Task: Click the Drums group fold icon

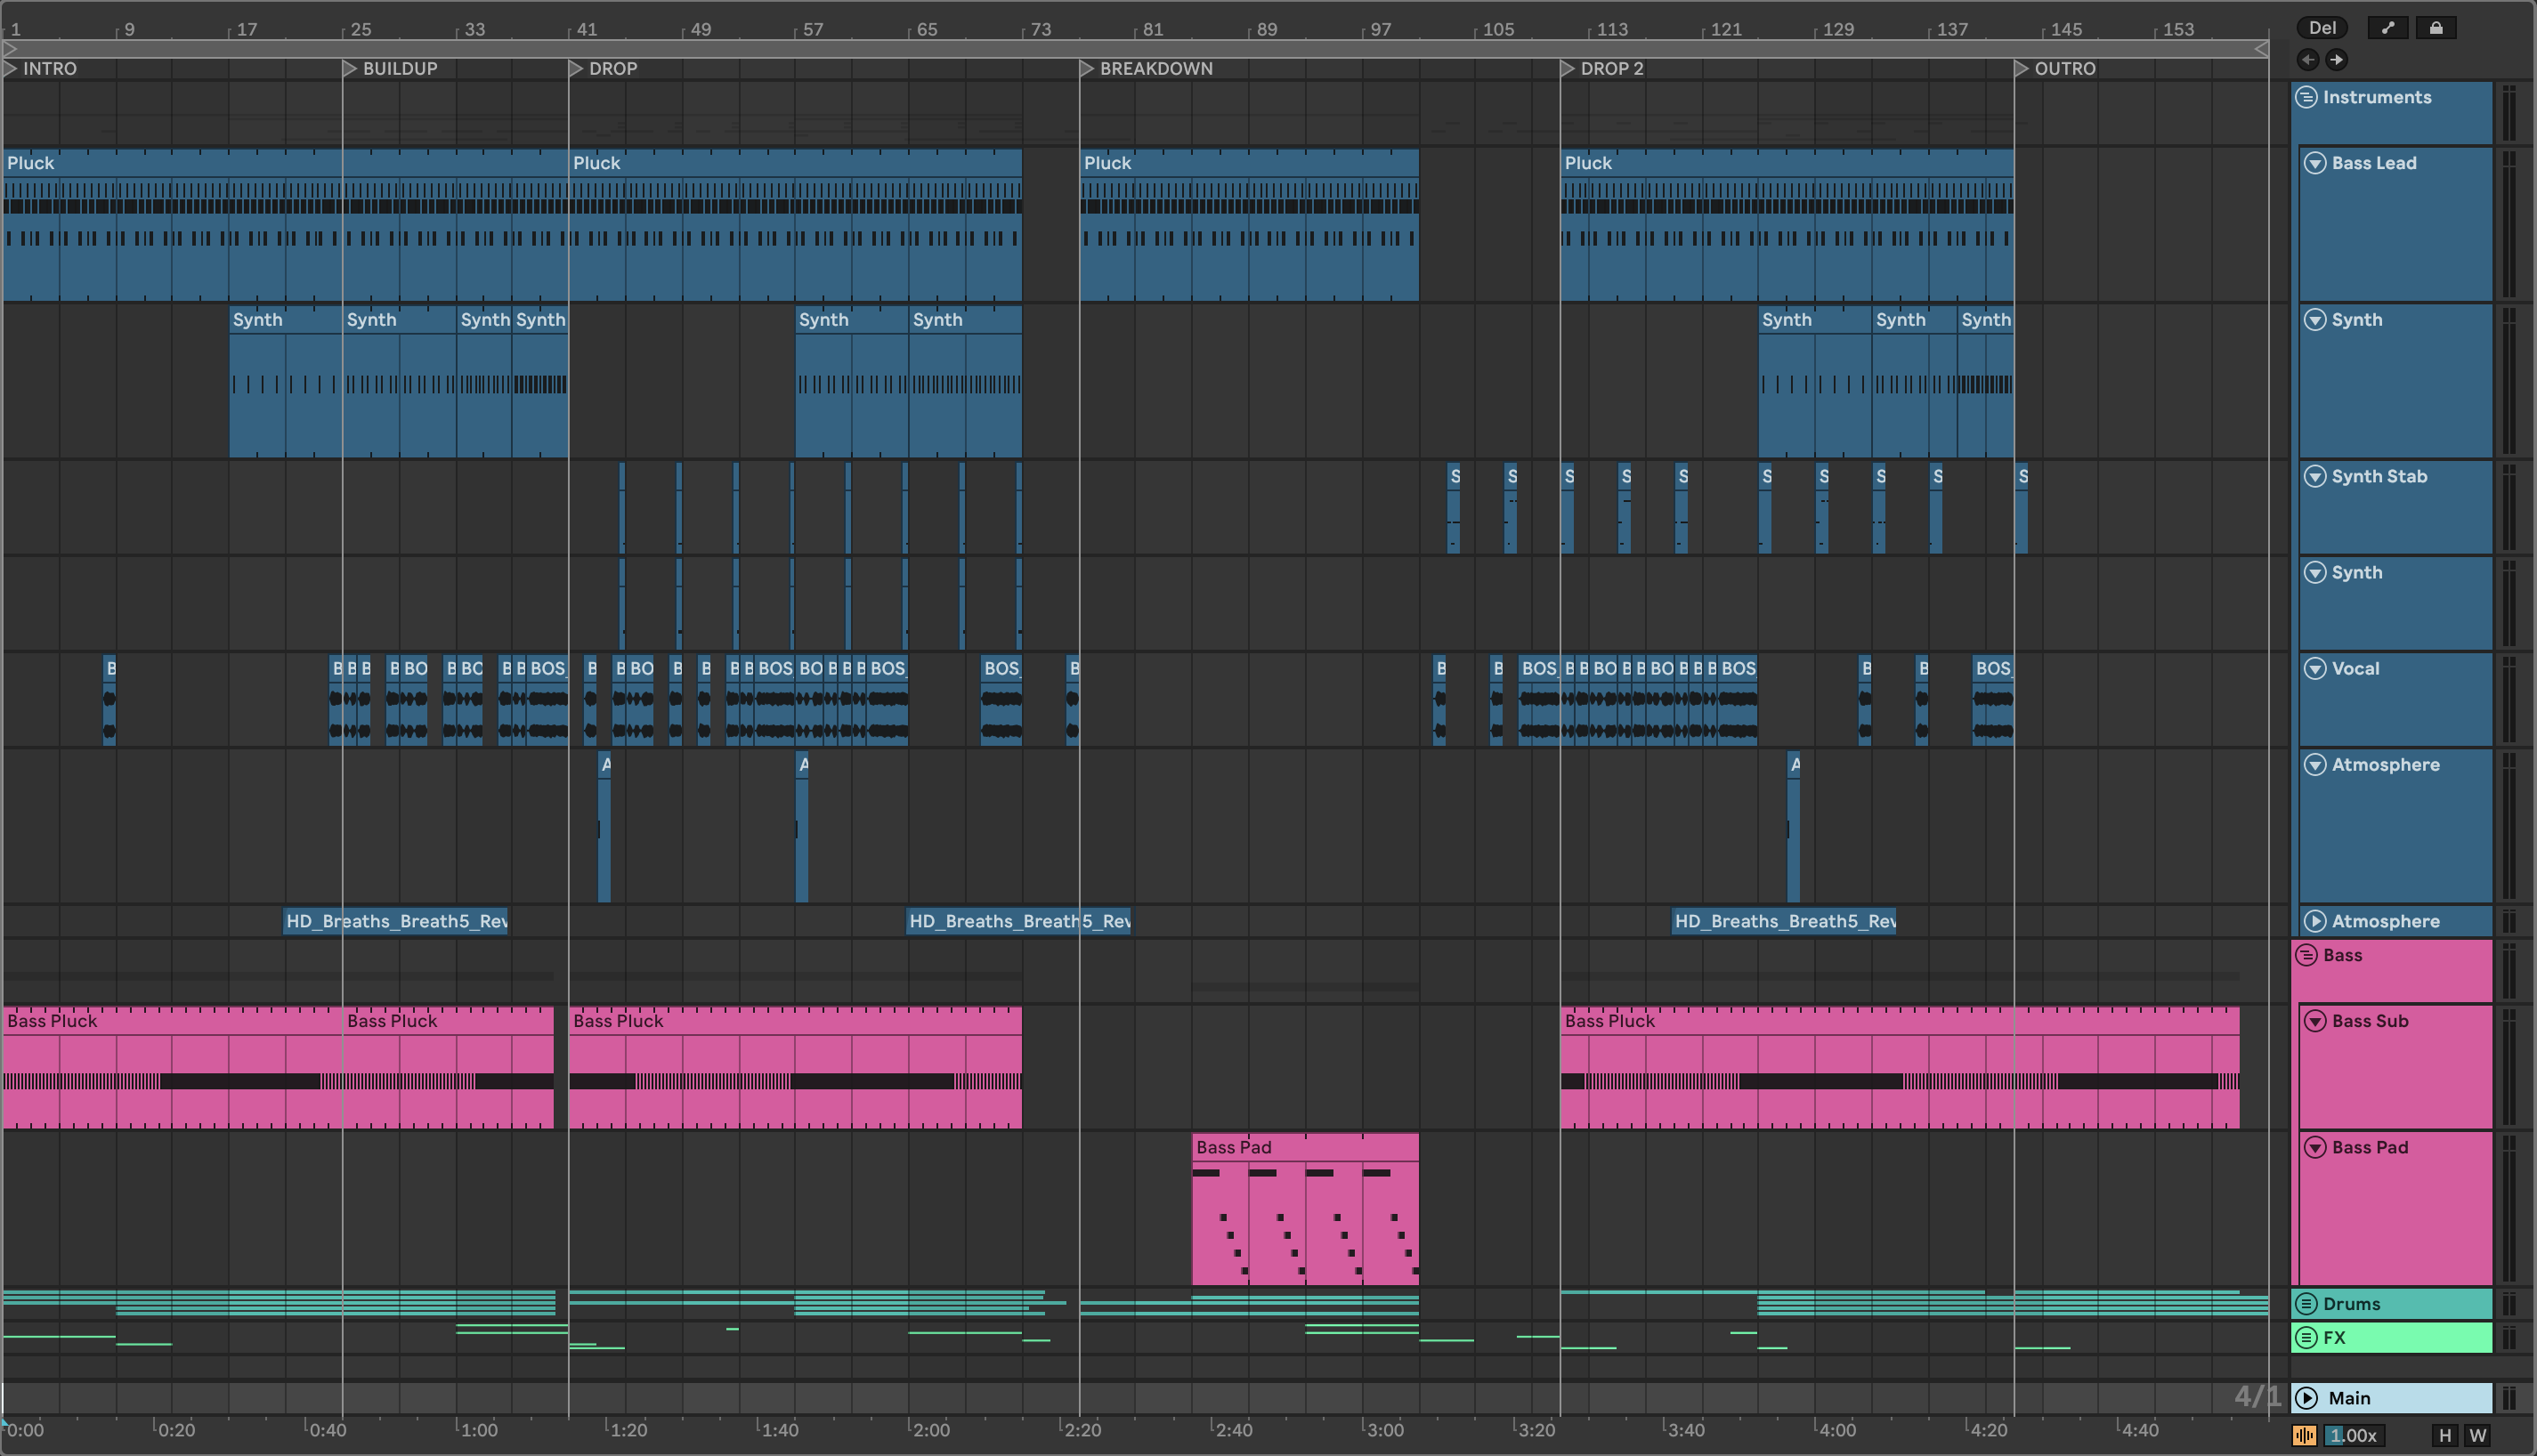Action: [2306, 1304]
